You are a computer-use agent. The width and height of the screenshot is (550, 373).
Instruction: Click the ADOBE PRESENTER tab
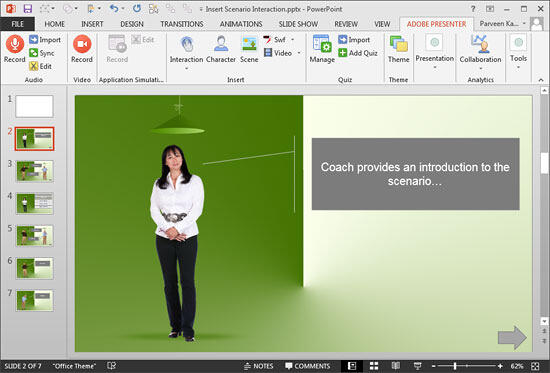click(x=436, y=24)
